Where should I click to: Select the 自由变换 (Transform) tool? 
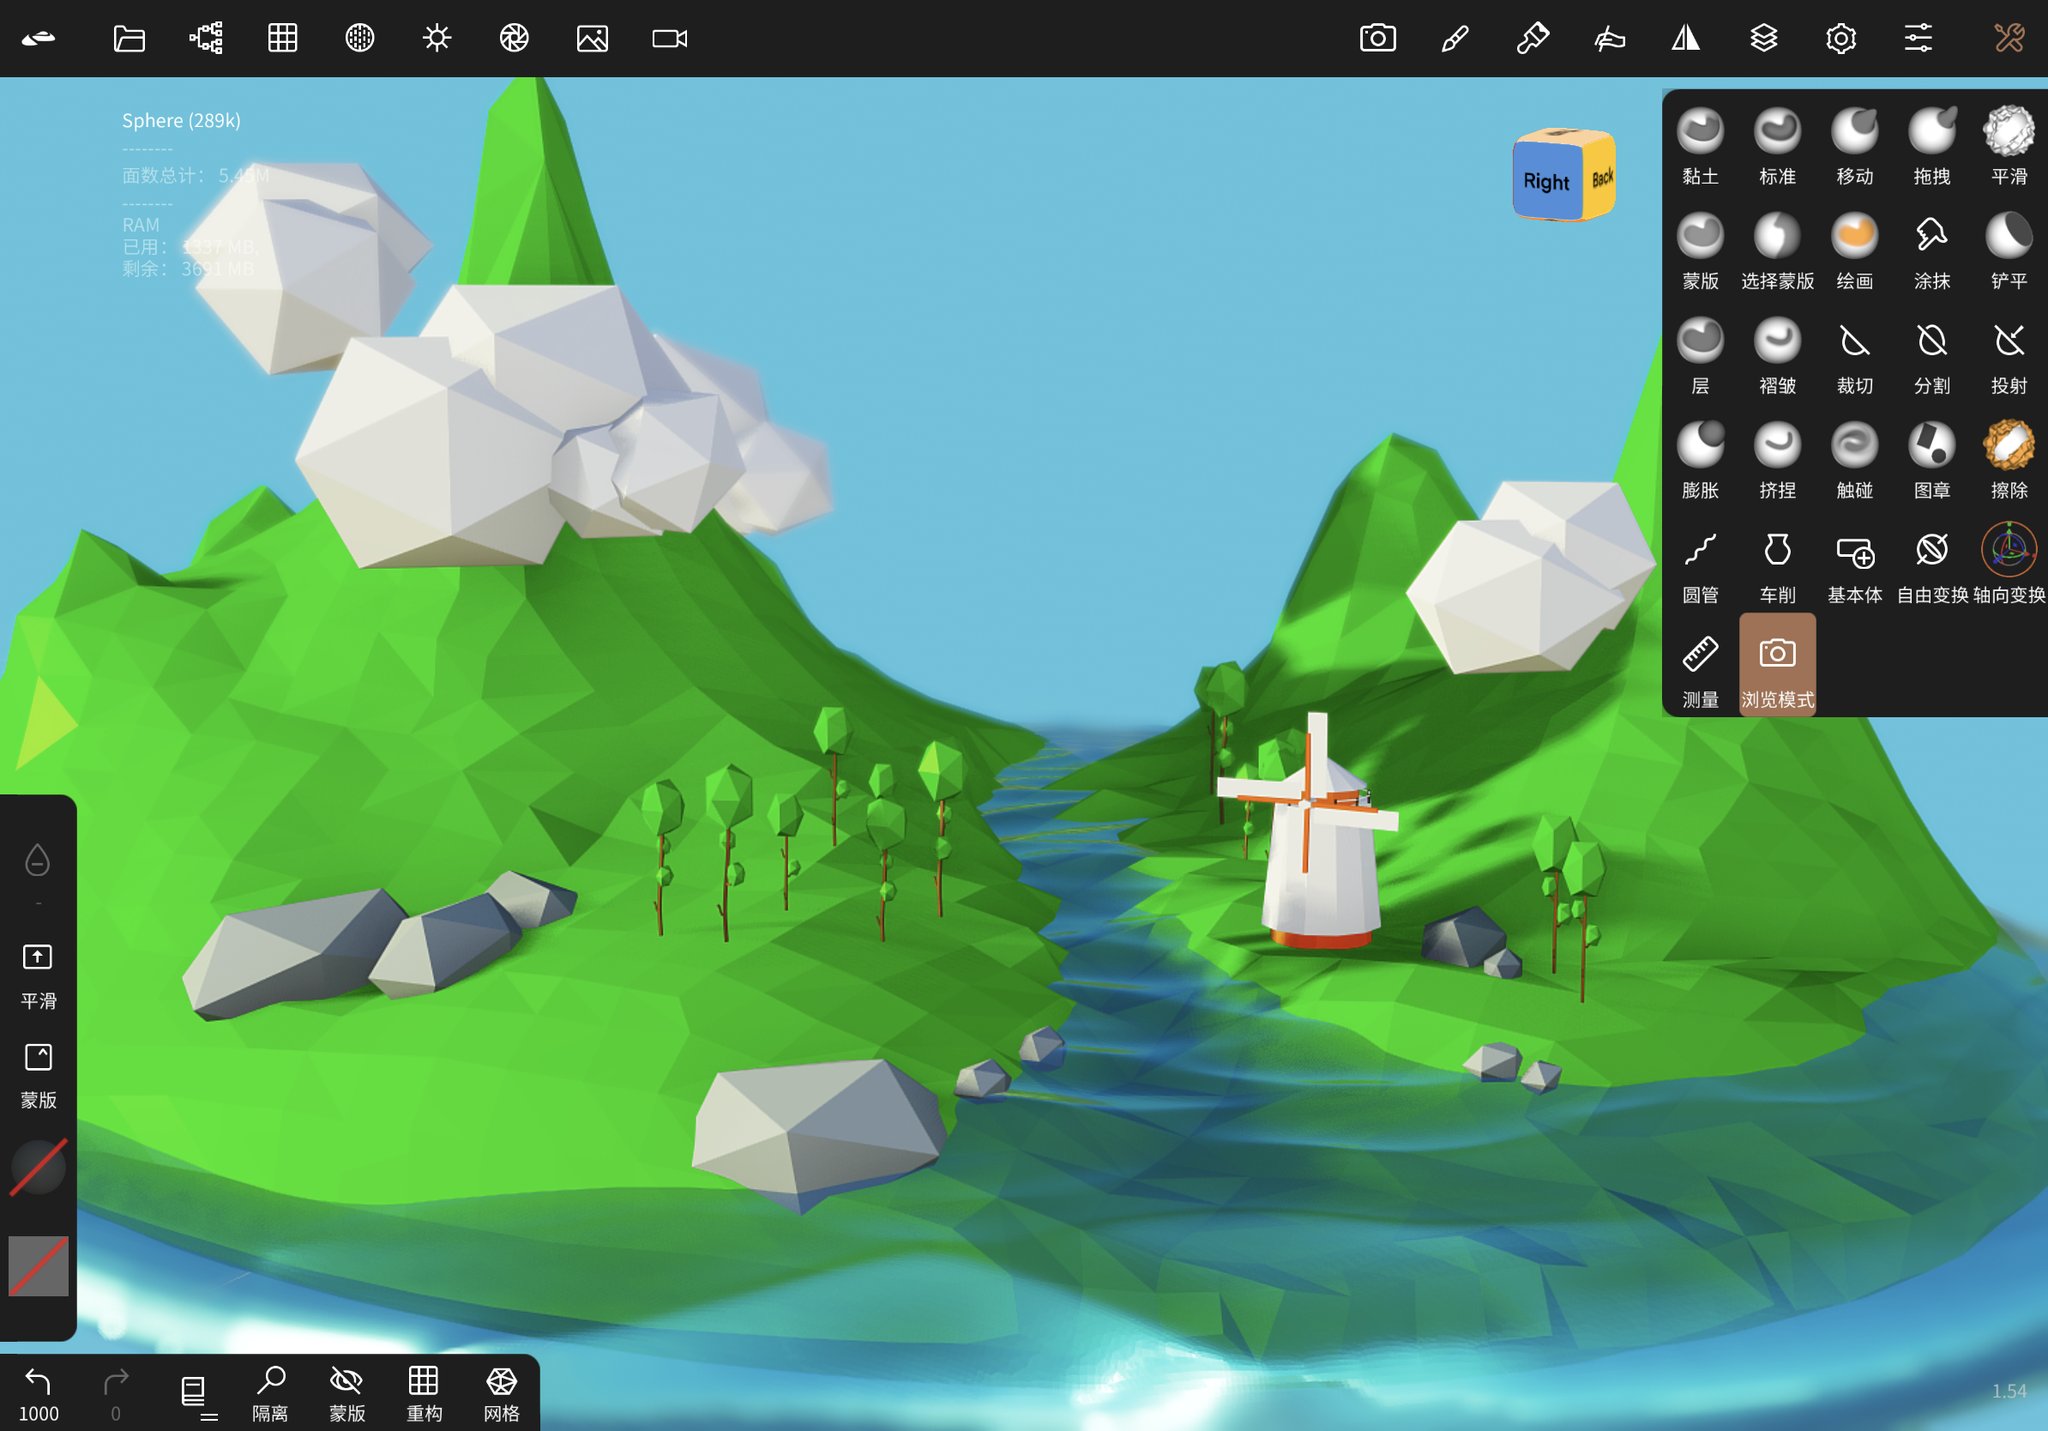1931,566
